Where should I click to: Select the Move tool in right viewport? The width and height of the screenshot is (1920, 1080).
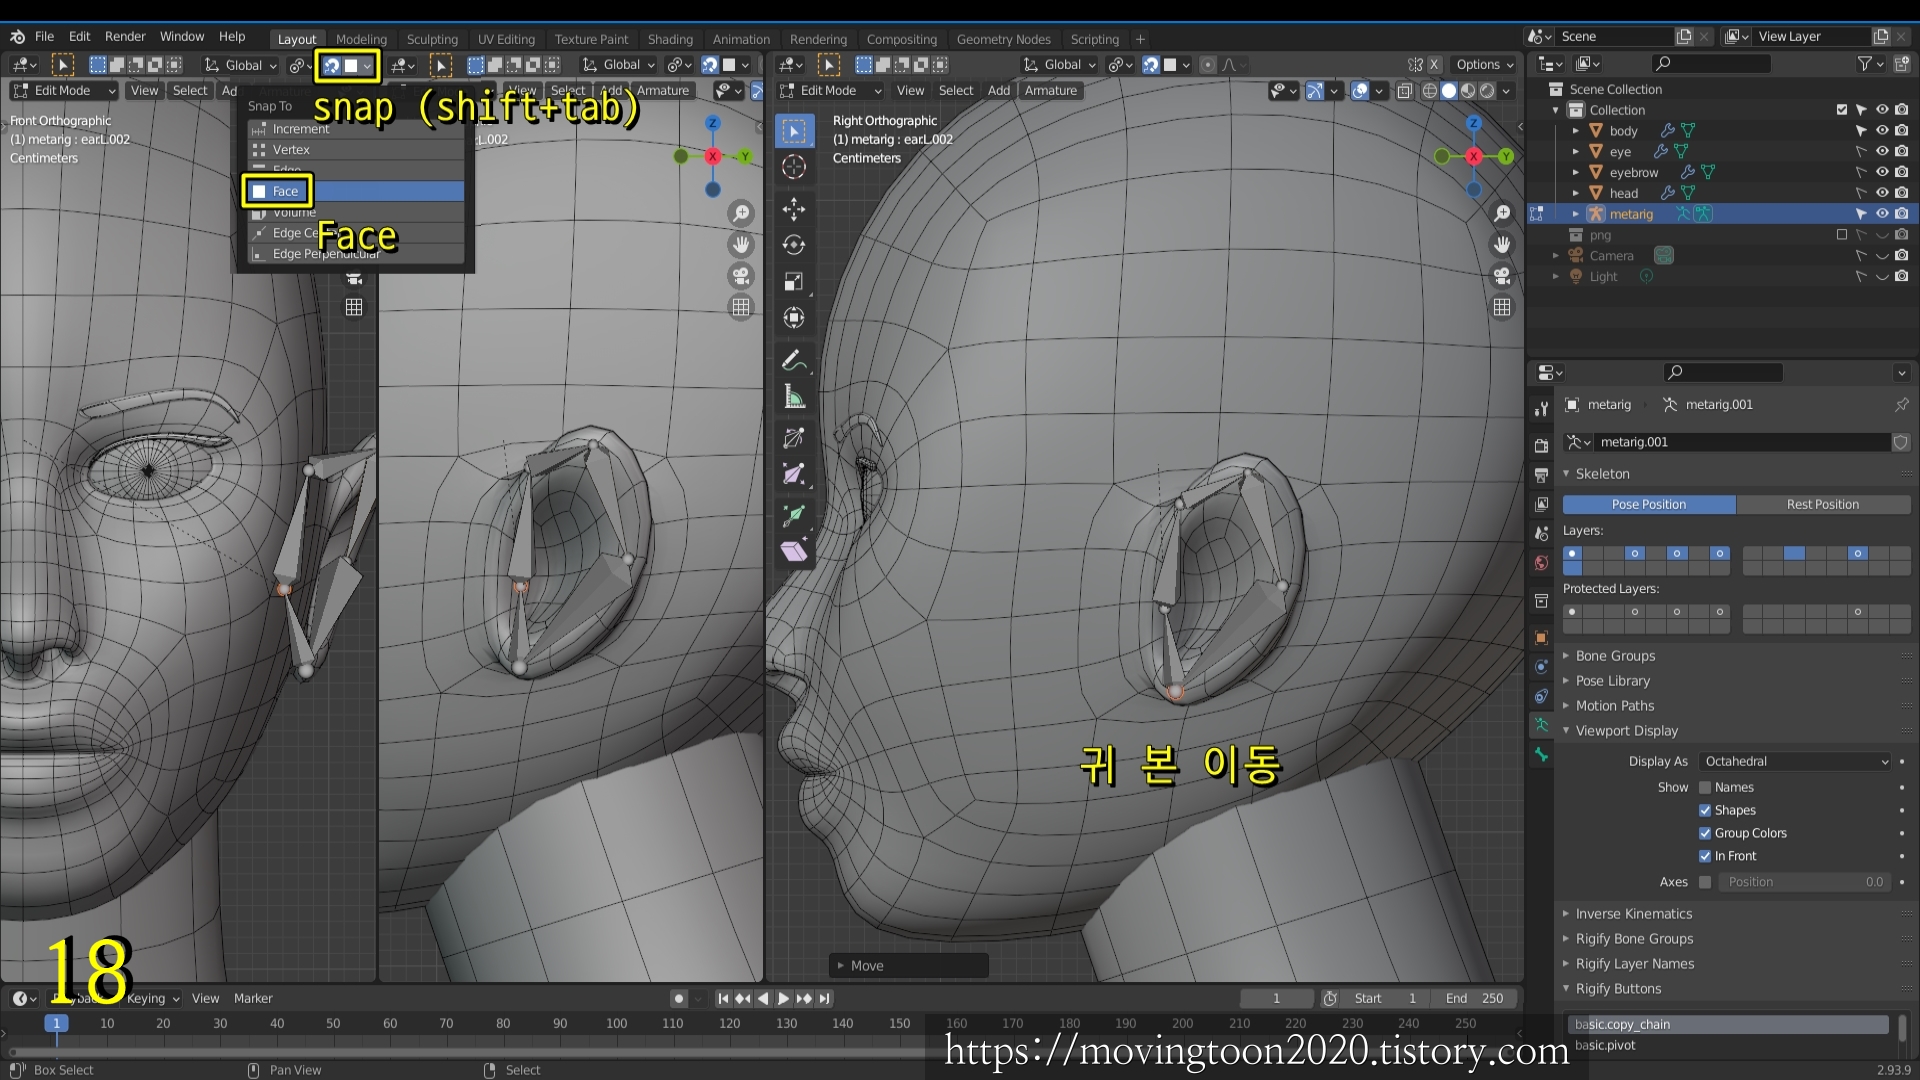tap(794, 209)
